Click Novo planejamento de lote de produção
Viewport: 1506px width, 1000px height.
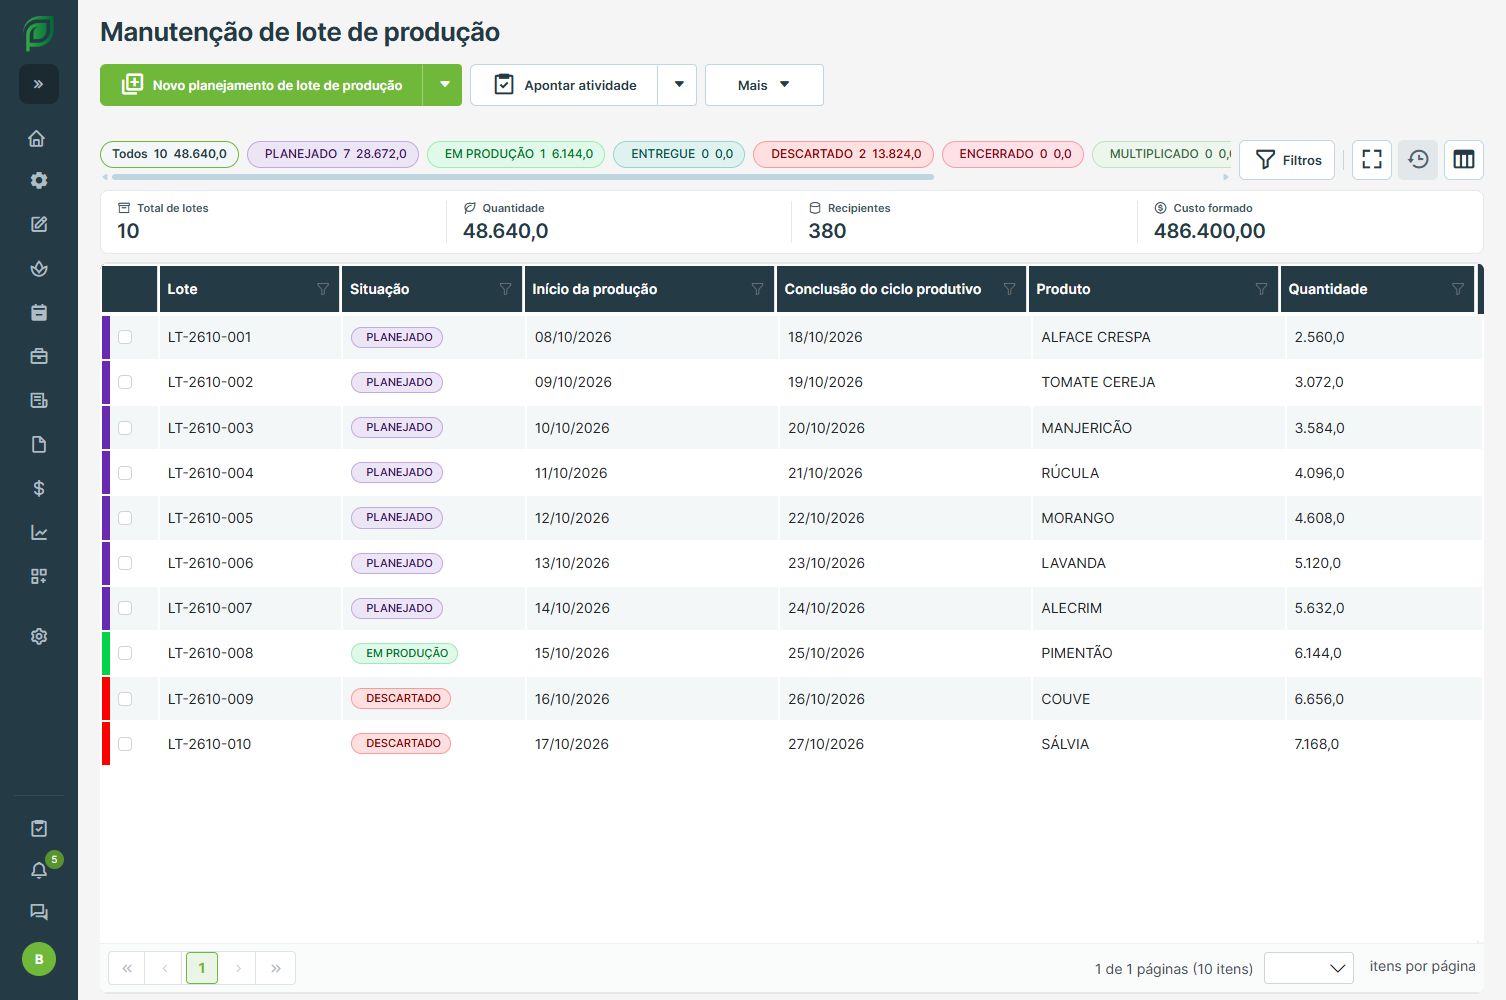pos(262,85)
